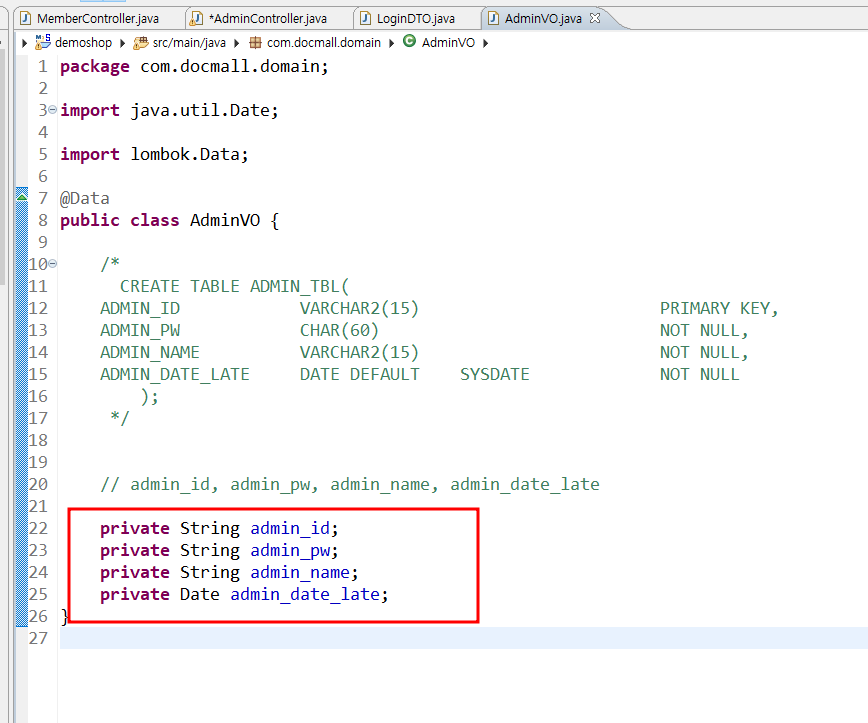Click the admin_date_late field name
The width and height of the screenshot is (868, 723).
click(305, 594)
